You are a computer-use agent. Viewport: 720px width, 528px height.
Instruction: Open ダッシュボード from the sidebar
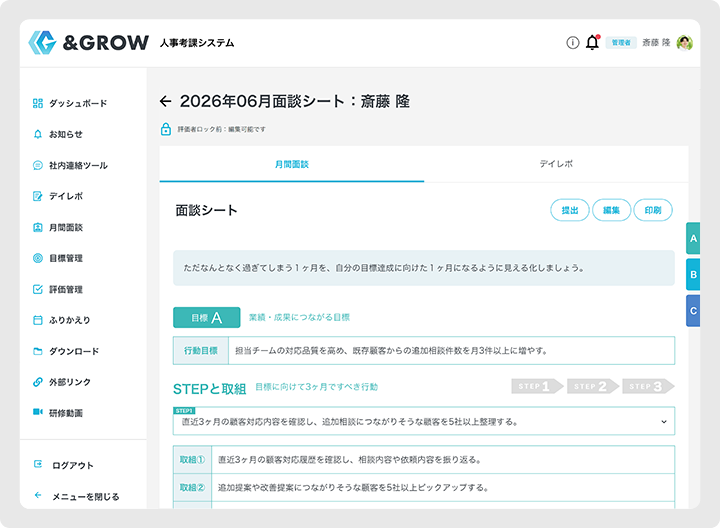[70, 103]
